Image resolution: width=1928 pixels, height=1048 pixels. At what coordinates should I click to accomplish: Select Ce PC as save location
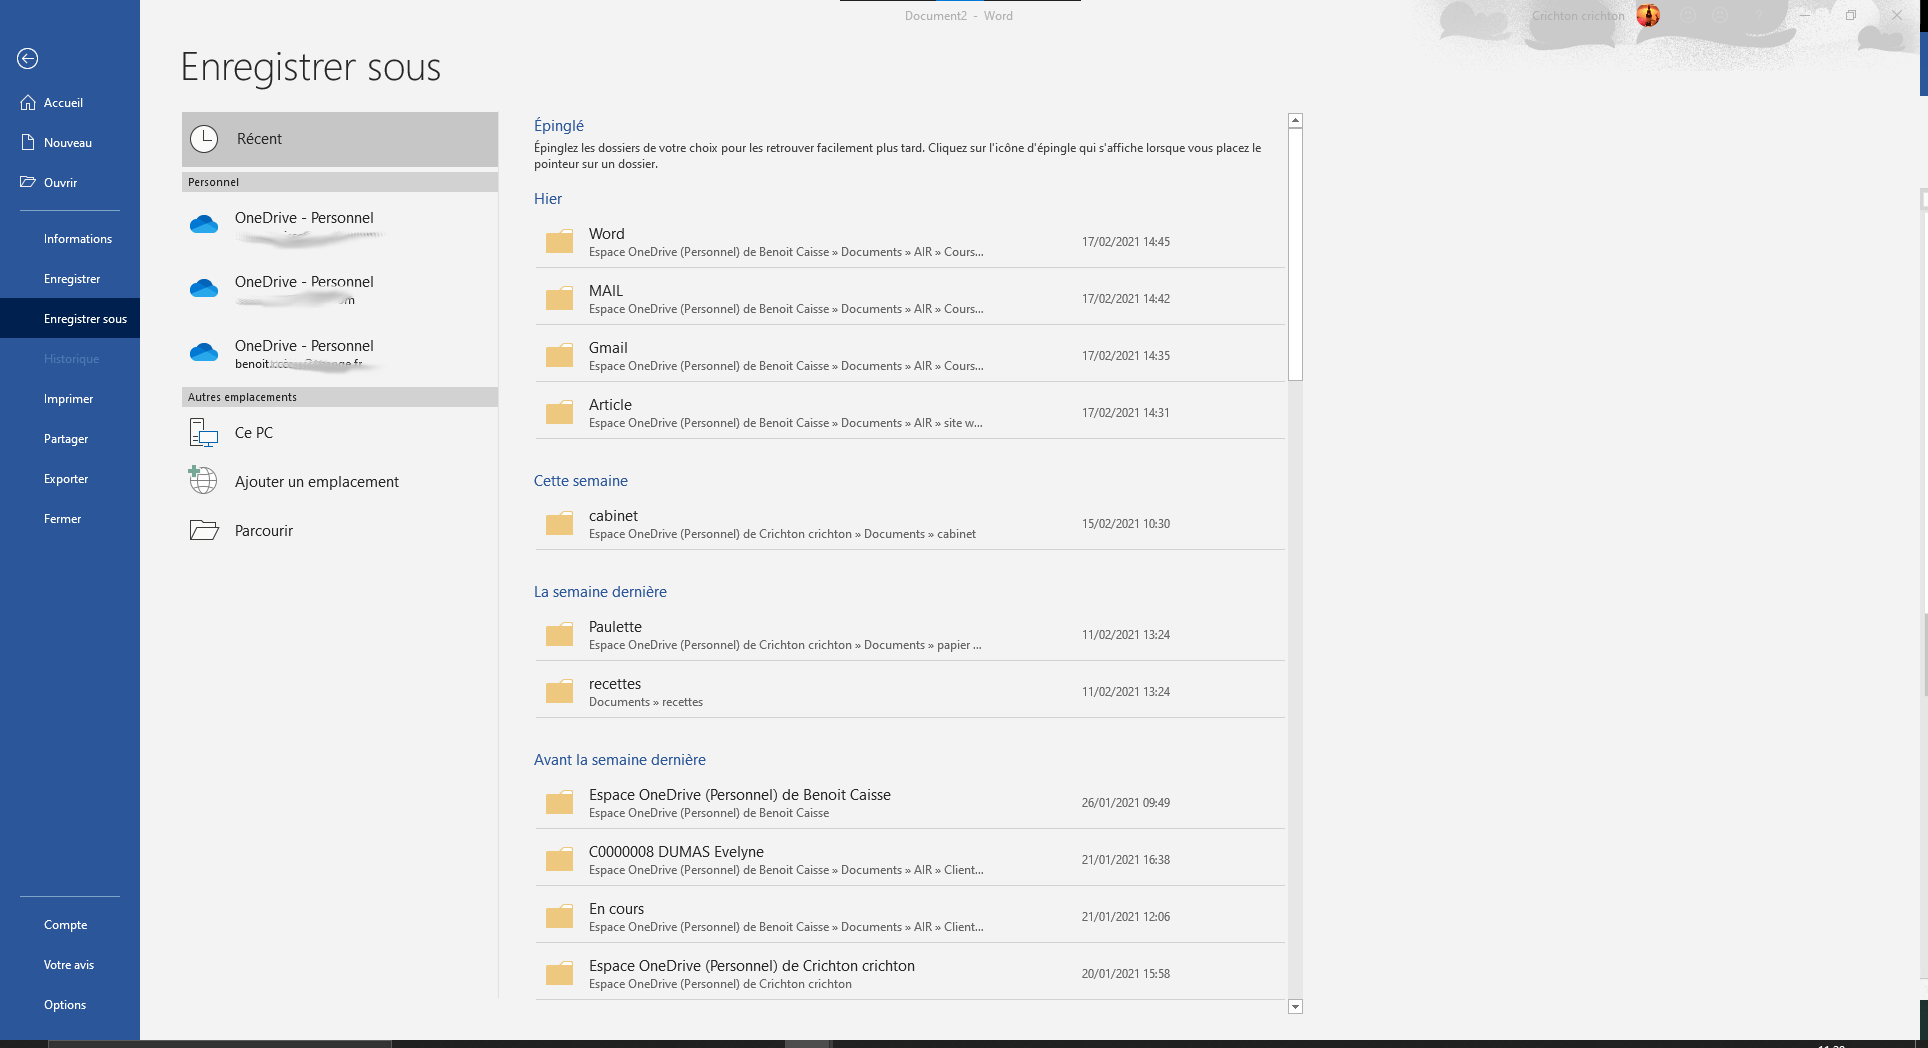(x=251, y=432)
